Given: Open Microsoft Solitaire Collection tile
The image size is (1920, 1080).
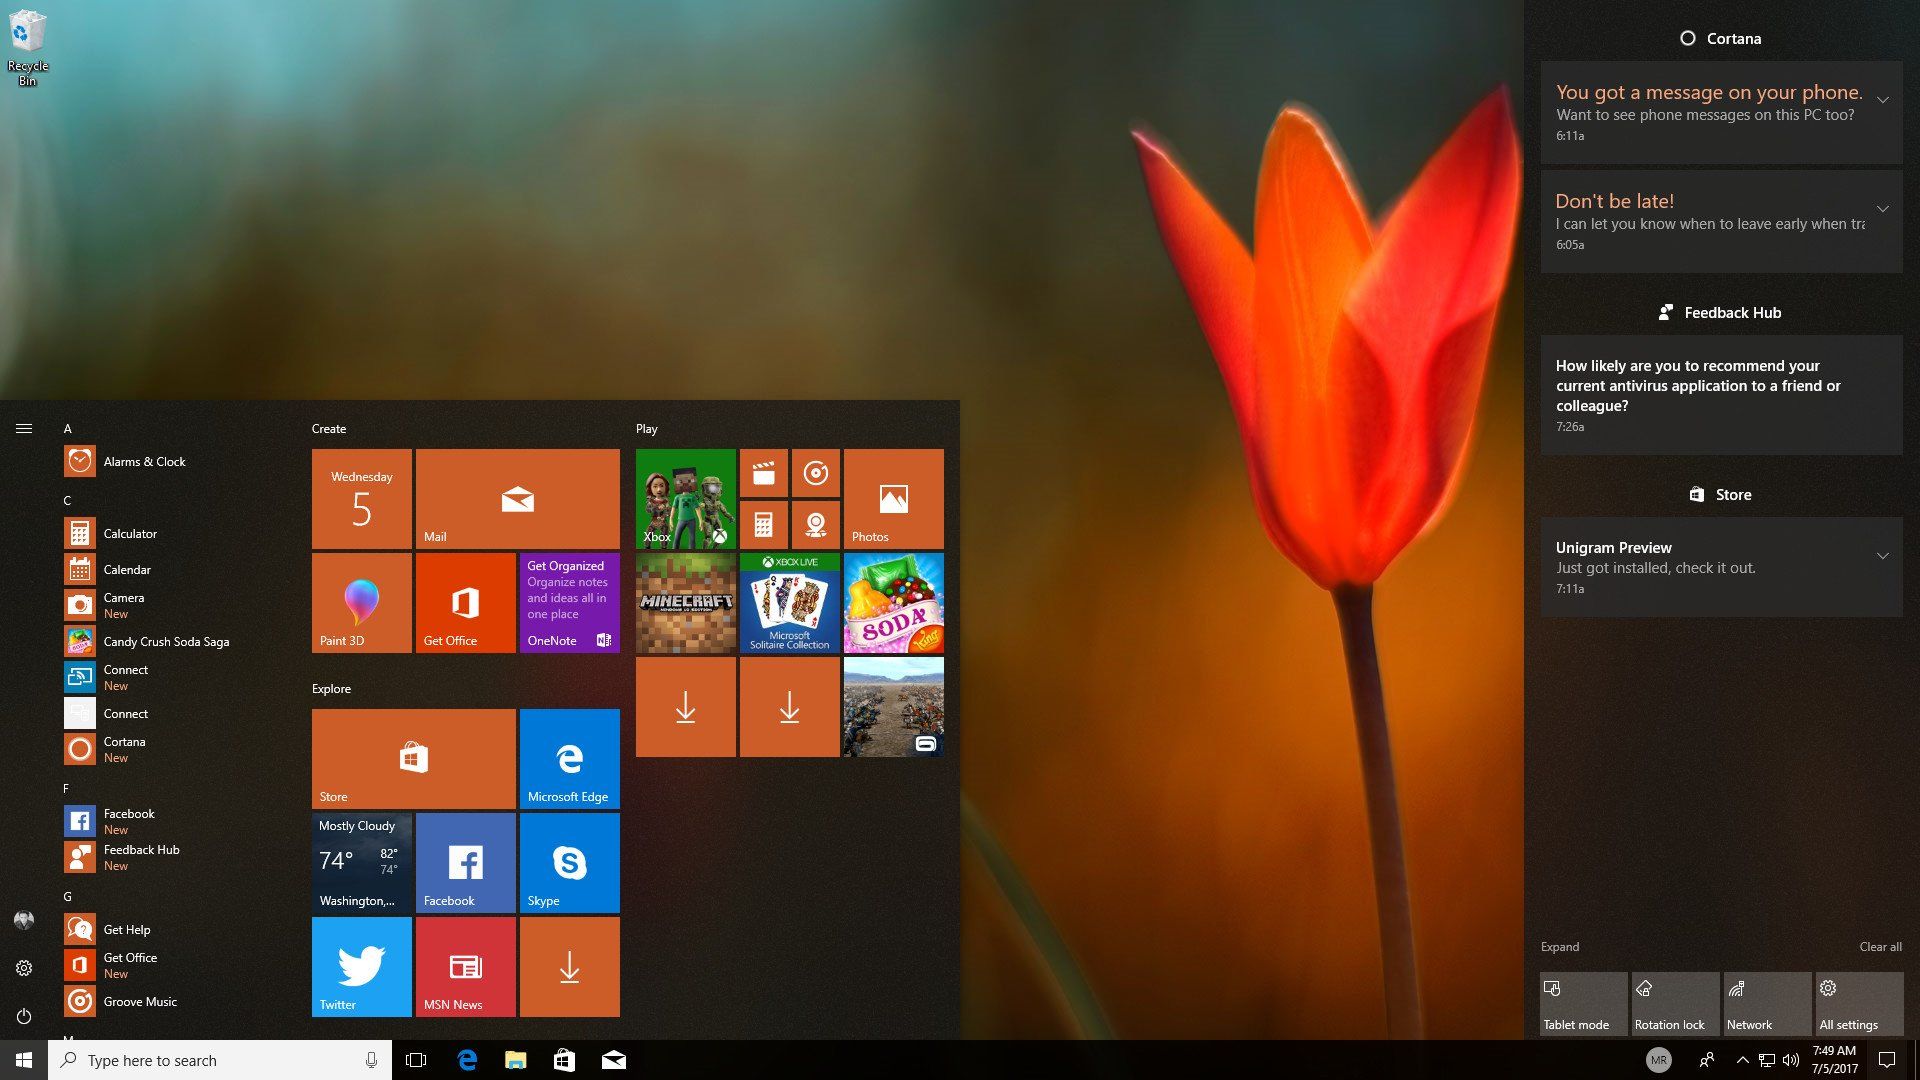Looking at the screenshot, I should [x=790, y=603].
